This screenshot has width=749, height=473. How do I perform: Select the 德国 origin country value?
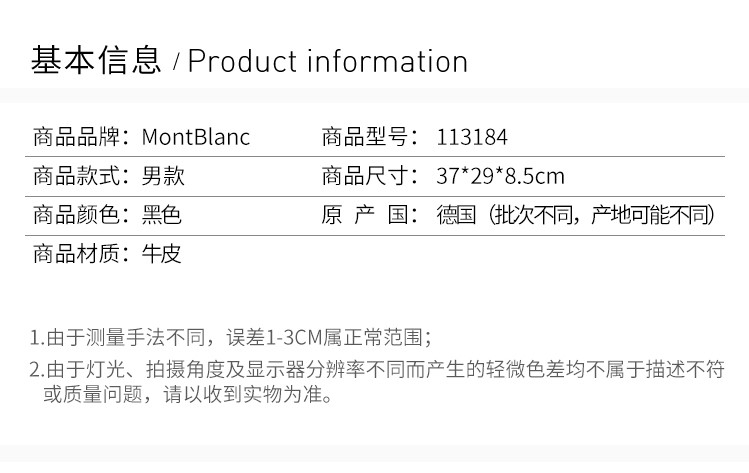pos(456,215)
